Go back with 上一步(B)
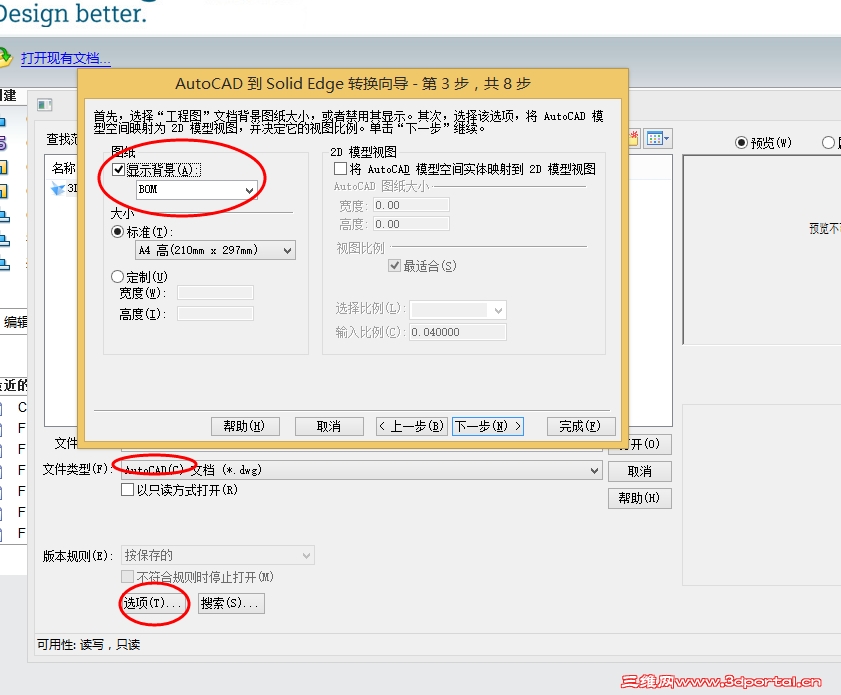This screenshot has width=841, height=695. 411,426
